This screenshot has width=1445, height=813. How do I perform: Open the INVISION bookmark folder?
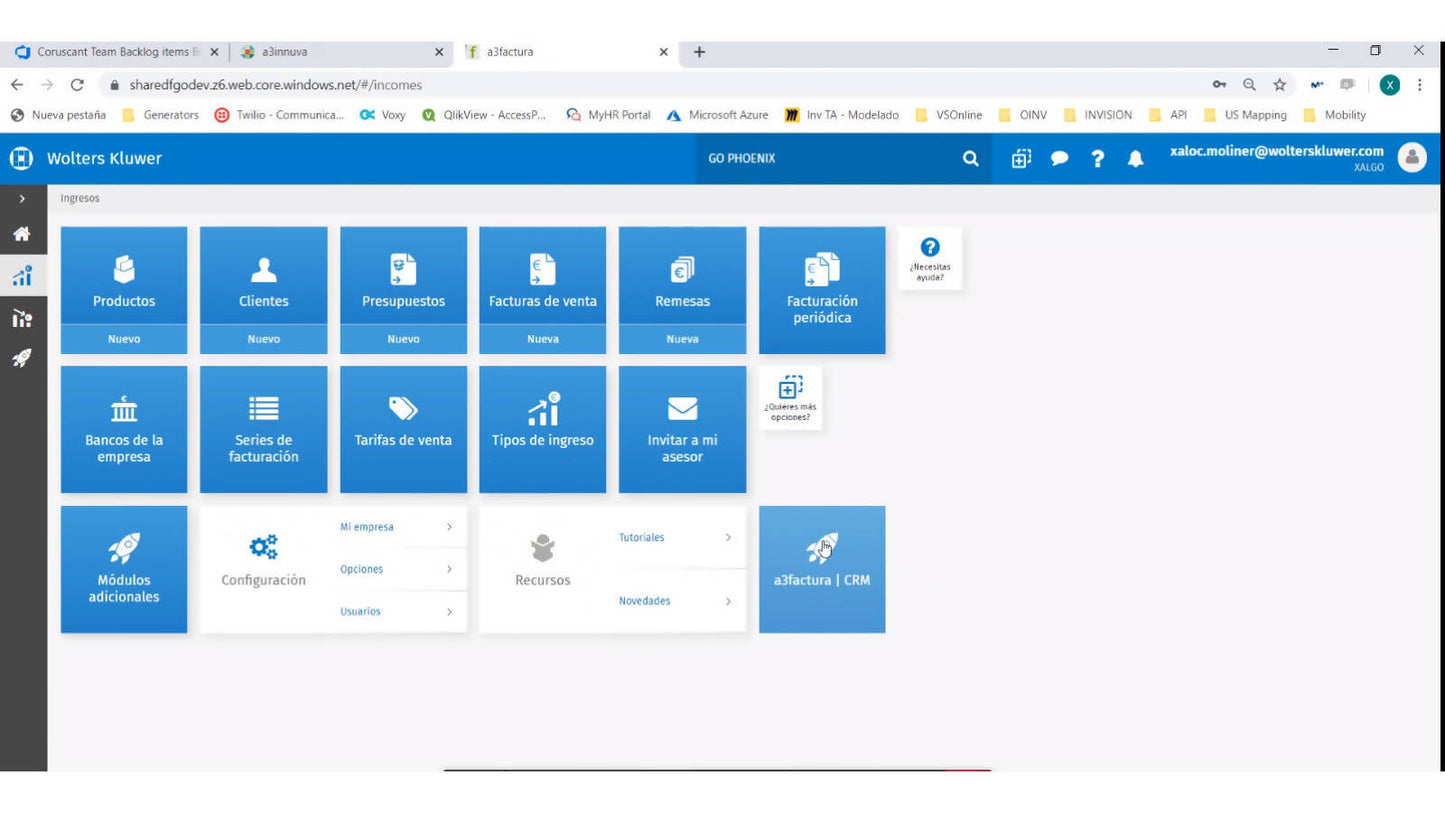coord(1098,115)
